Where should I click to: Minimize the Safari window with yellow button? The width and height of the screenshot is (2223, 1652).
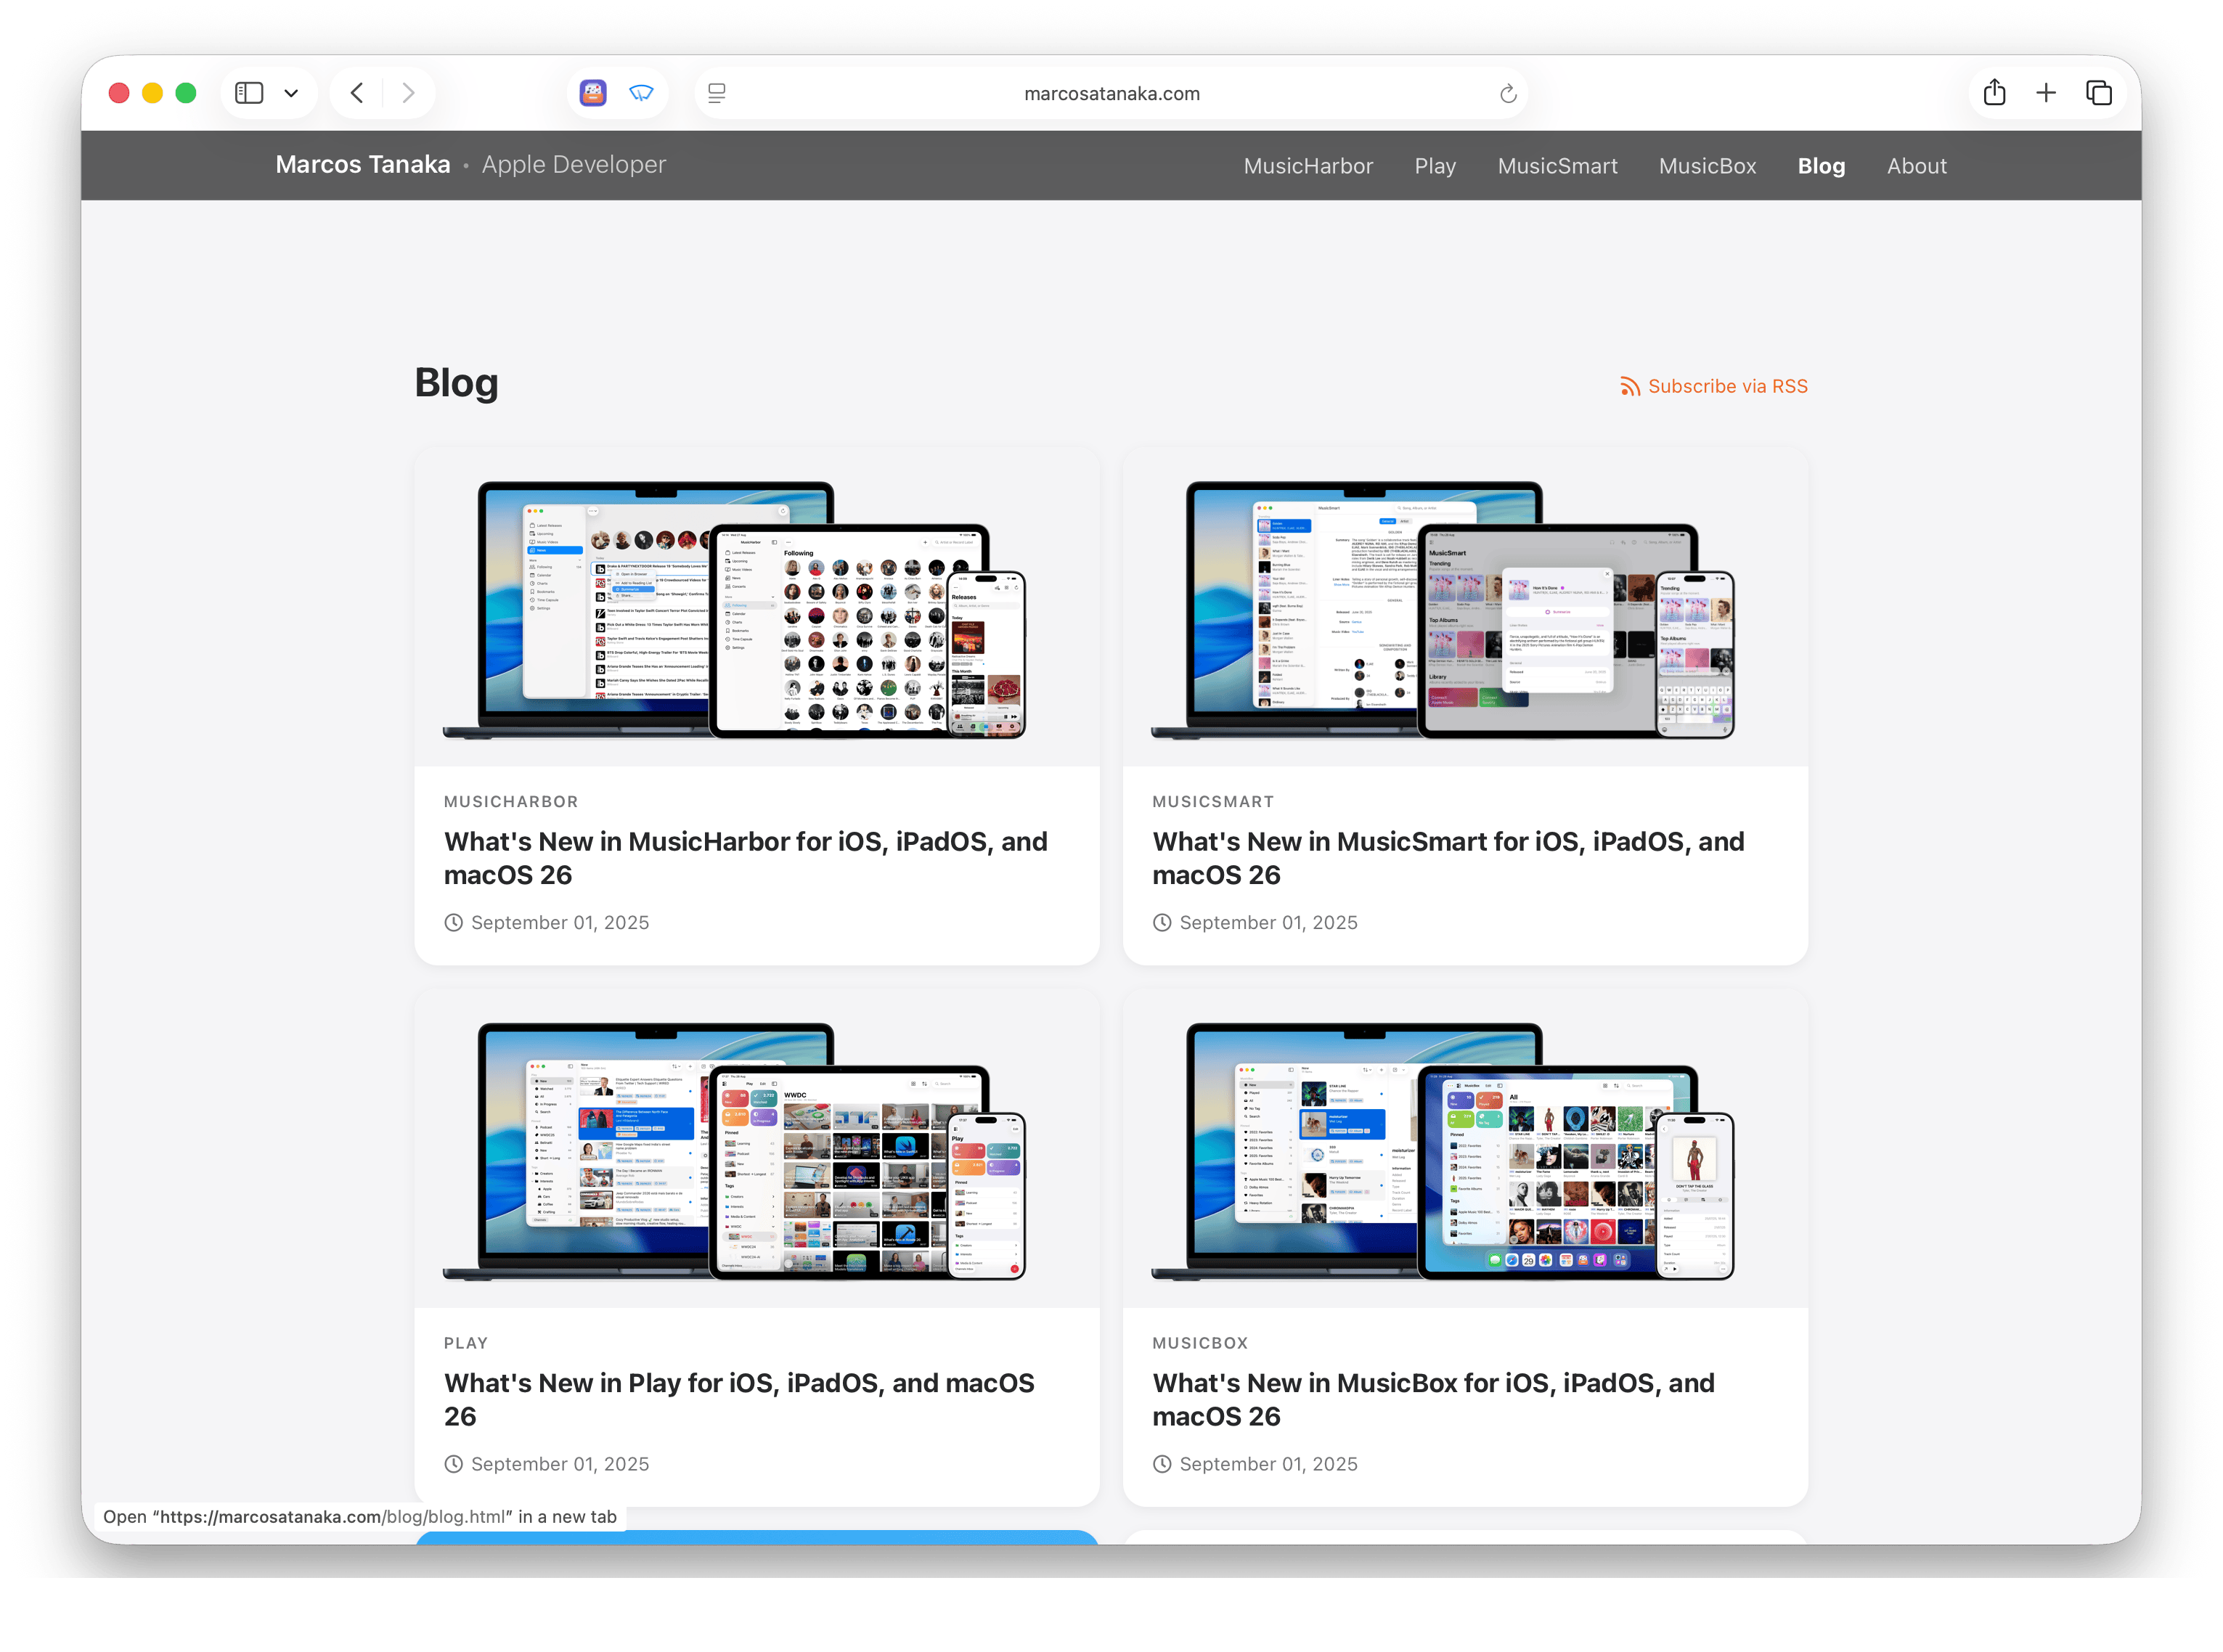tap(152, 93)
